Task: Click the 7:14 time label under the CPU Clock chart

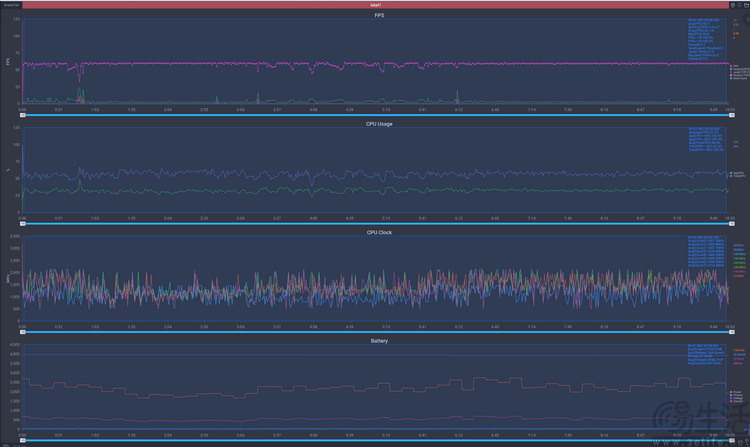Action: [x=531, y=327]
